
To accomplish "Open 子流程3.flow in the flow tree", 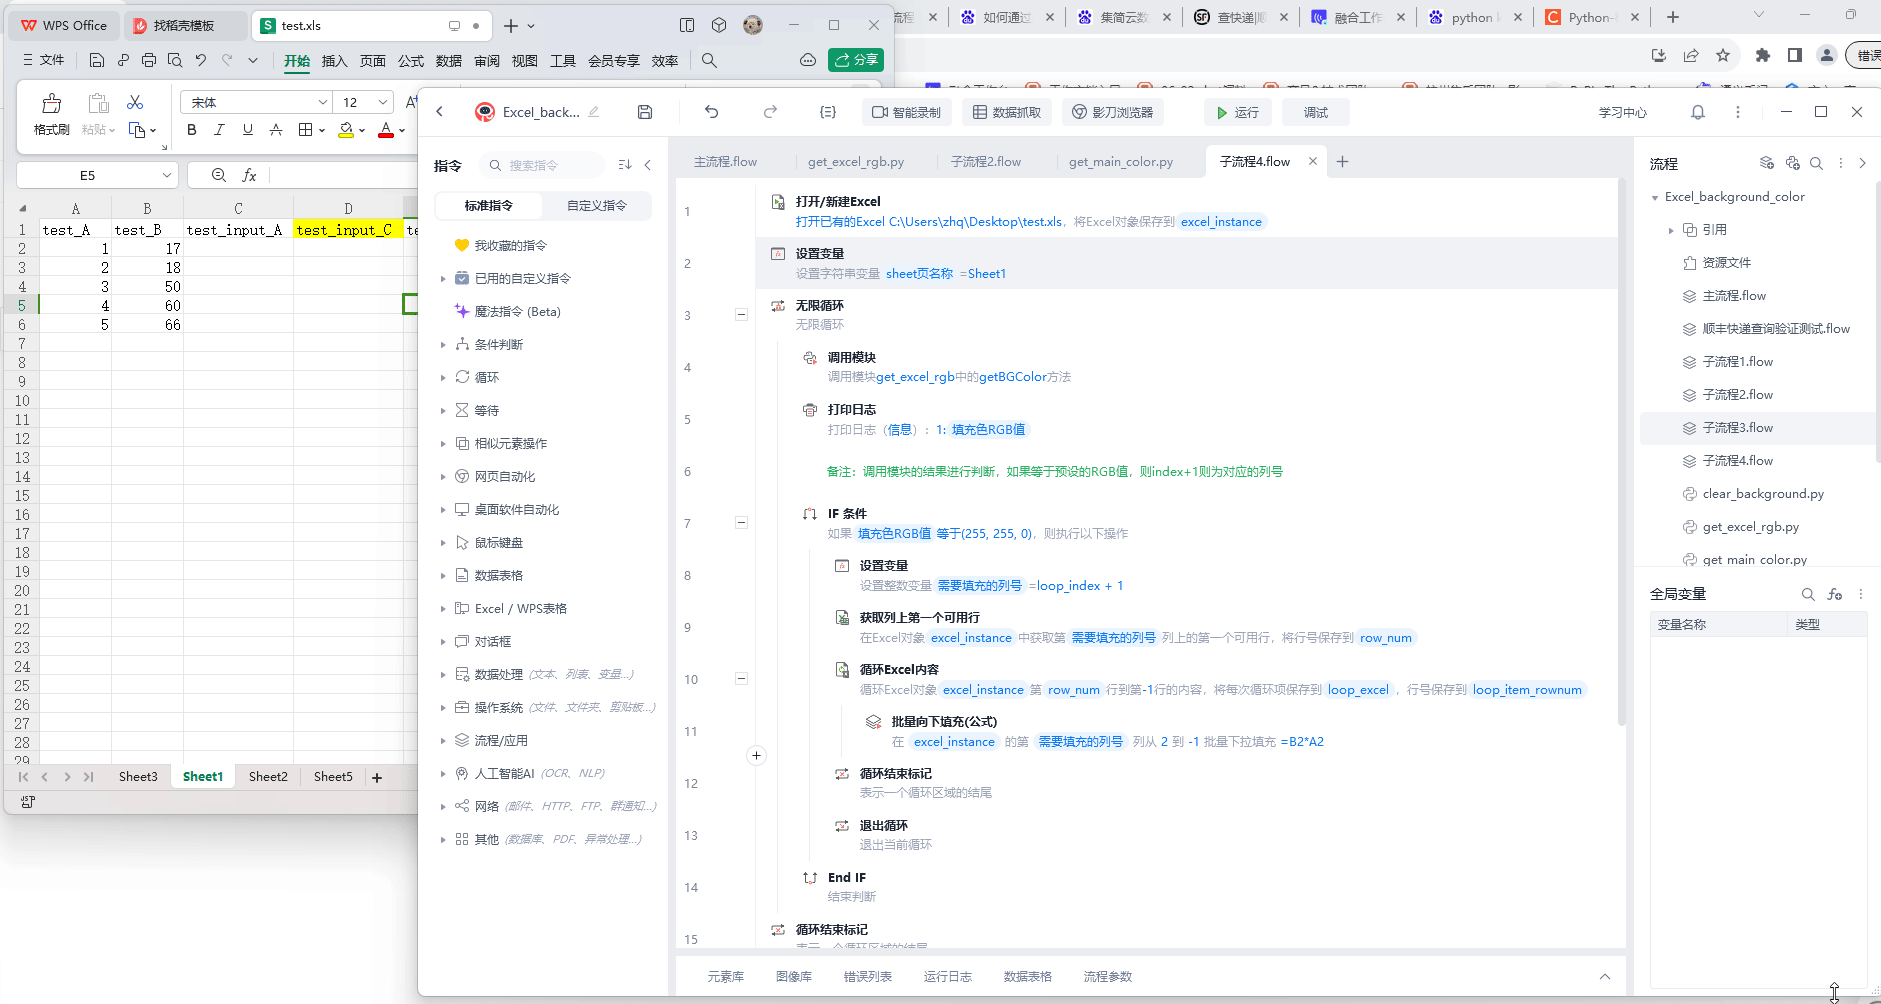I will pyautogui.click(x=1738, y=428).
